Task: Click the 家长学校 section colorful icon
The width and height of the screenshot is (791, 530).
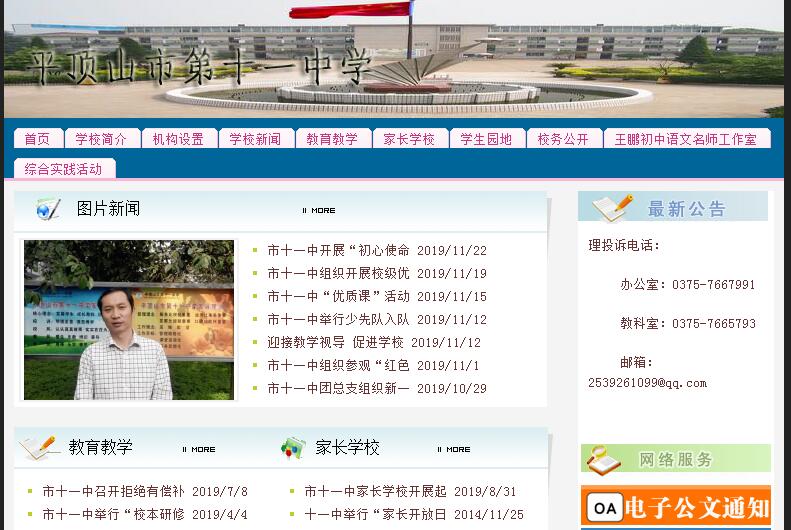Action: point(293,448)
